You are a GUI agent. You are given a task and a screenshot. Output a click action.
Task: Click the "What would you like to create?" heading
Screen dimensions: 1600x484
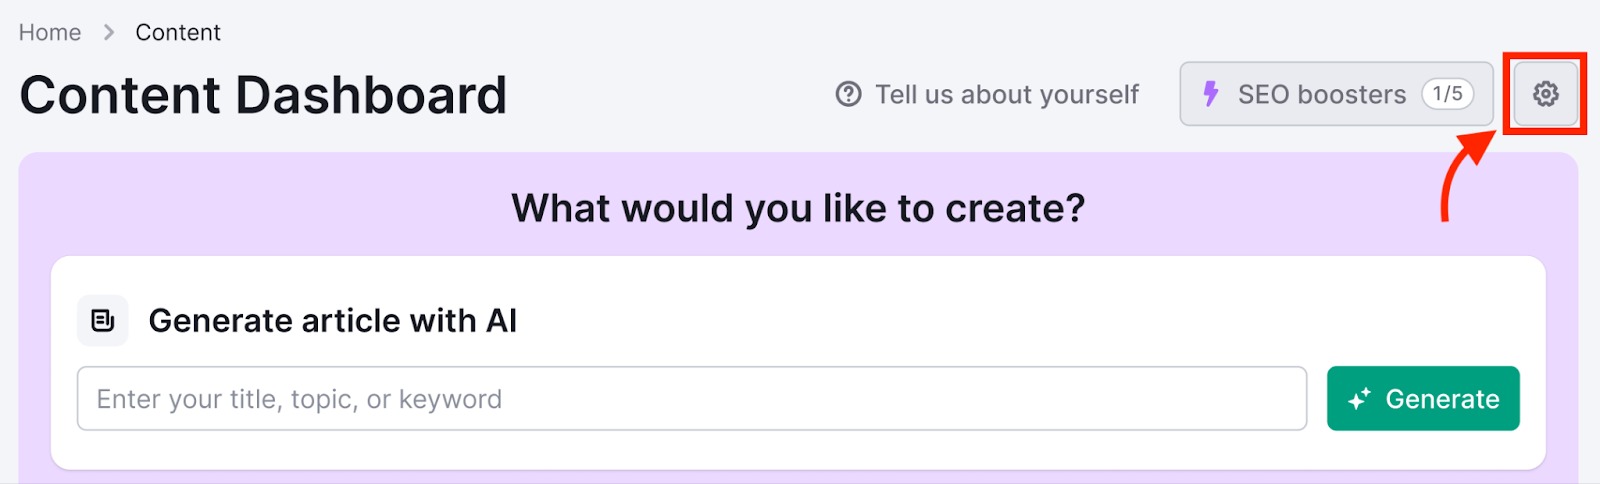[x=798, y=208]
